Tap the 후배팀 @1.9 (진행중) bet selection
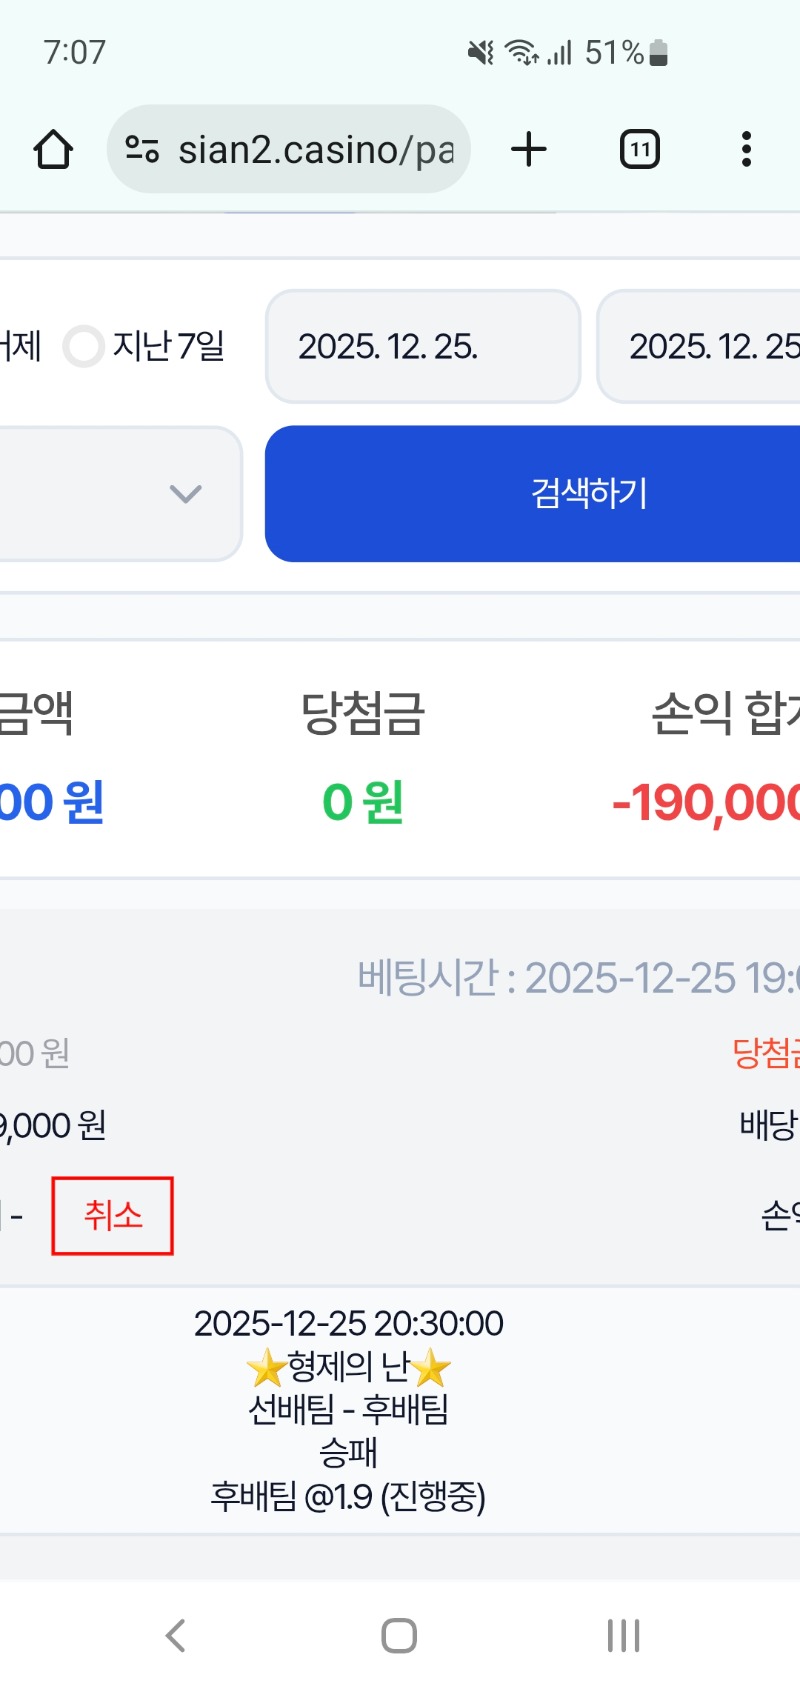This screenshot has width=800, height=1689. coord(348,1497)
